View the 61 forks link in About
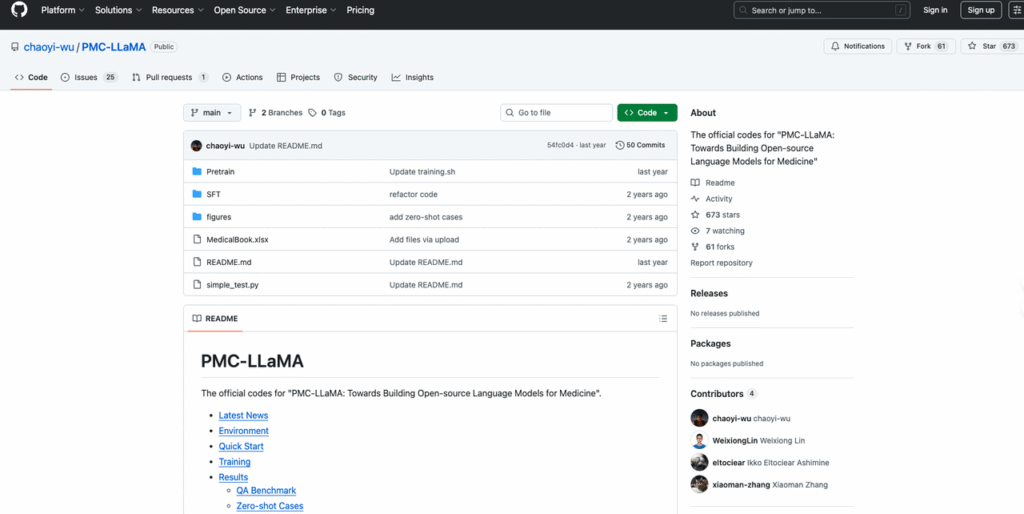Viewport: 1024px width, 514px height. tap(712, 247)
